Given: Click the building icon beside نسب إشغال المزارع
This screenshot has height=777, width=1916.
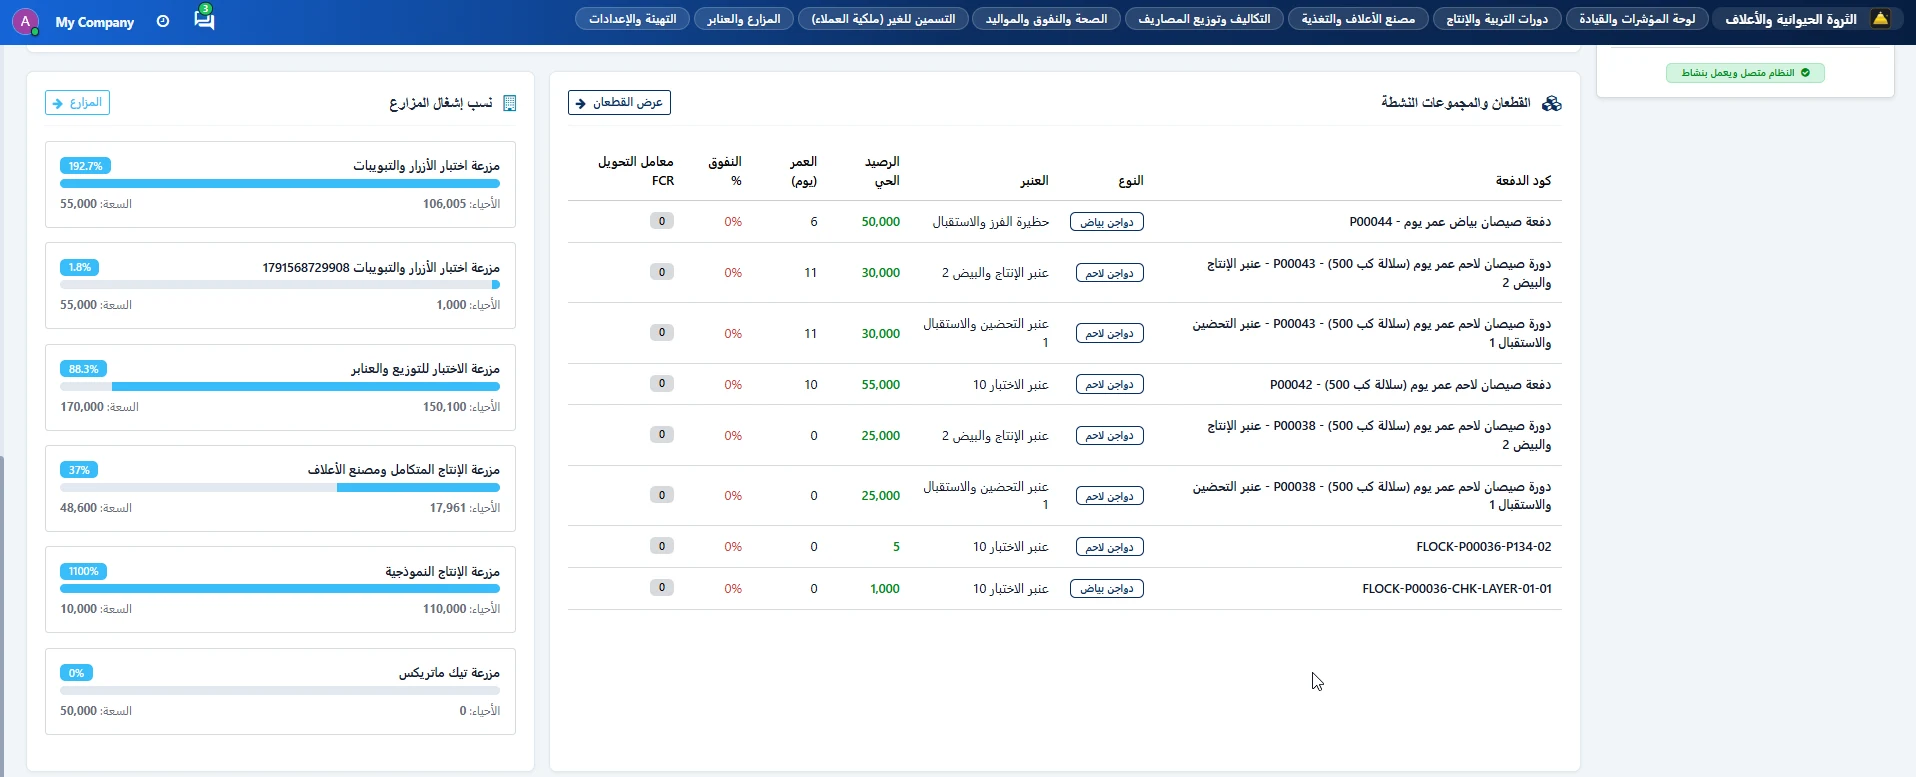Looking at the screenshot, I should 509,103.
